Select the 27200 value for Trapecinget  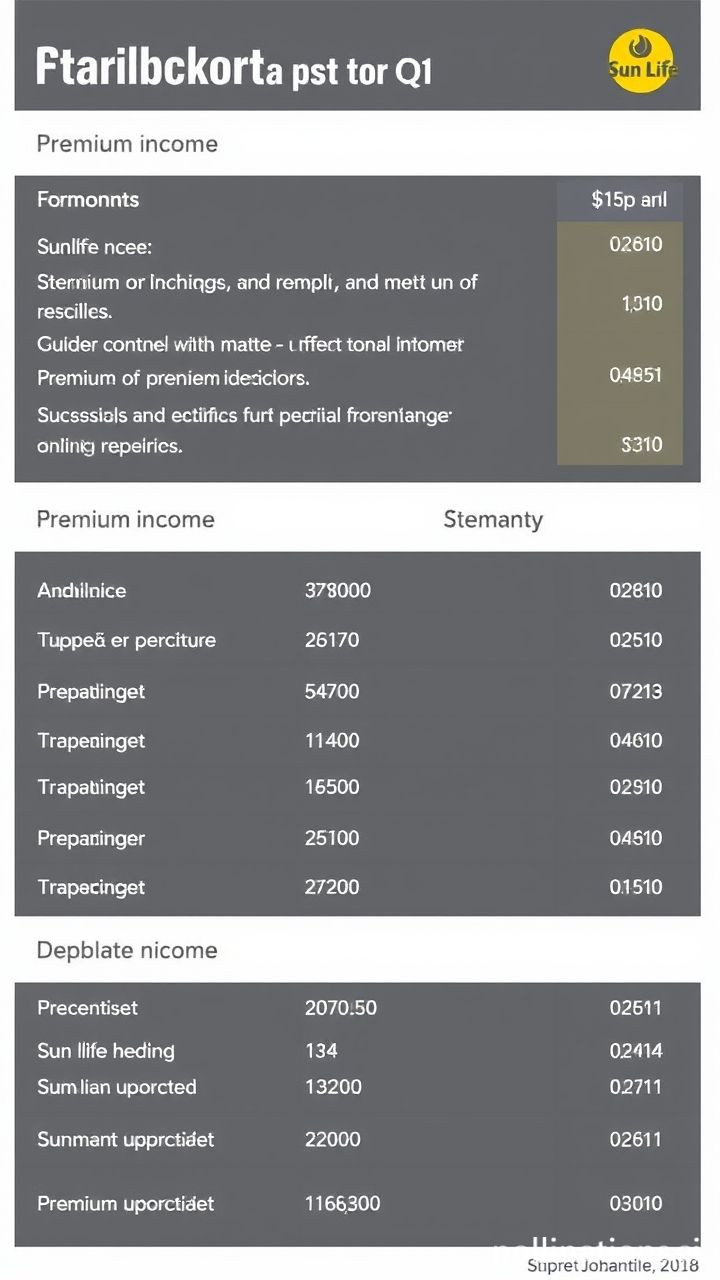click(x=332, y=887)
